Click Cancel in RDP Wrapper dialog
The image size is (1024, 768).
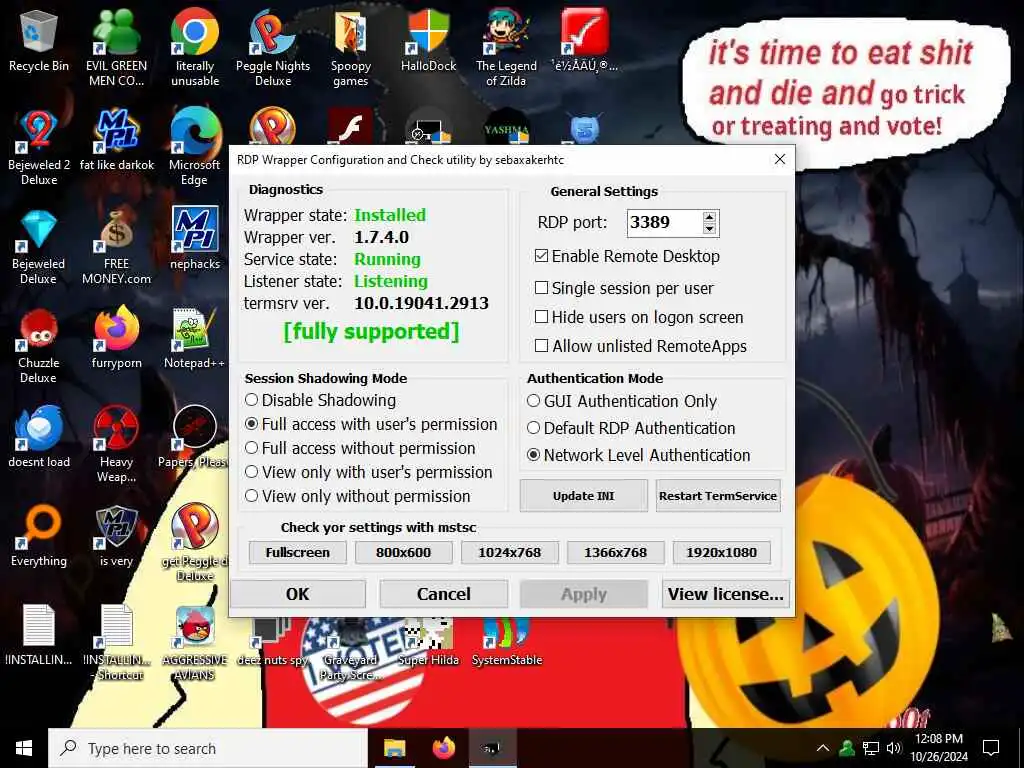(x=443, y=594)
